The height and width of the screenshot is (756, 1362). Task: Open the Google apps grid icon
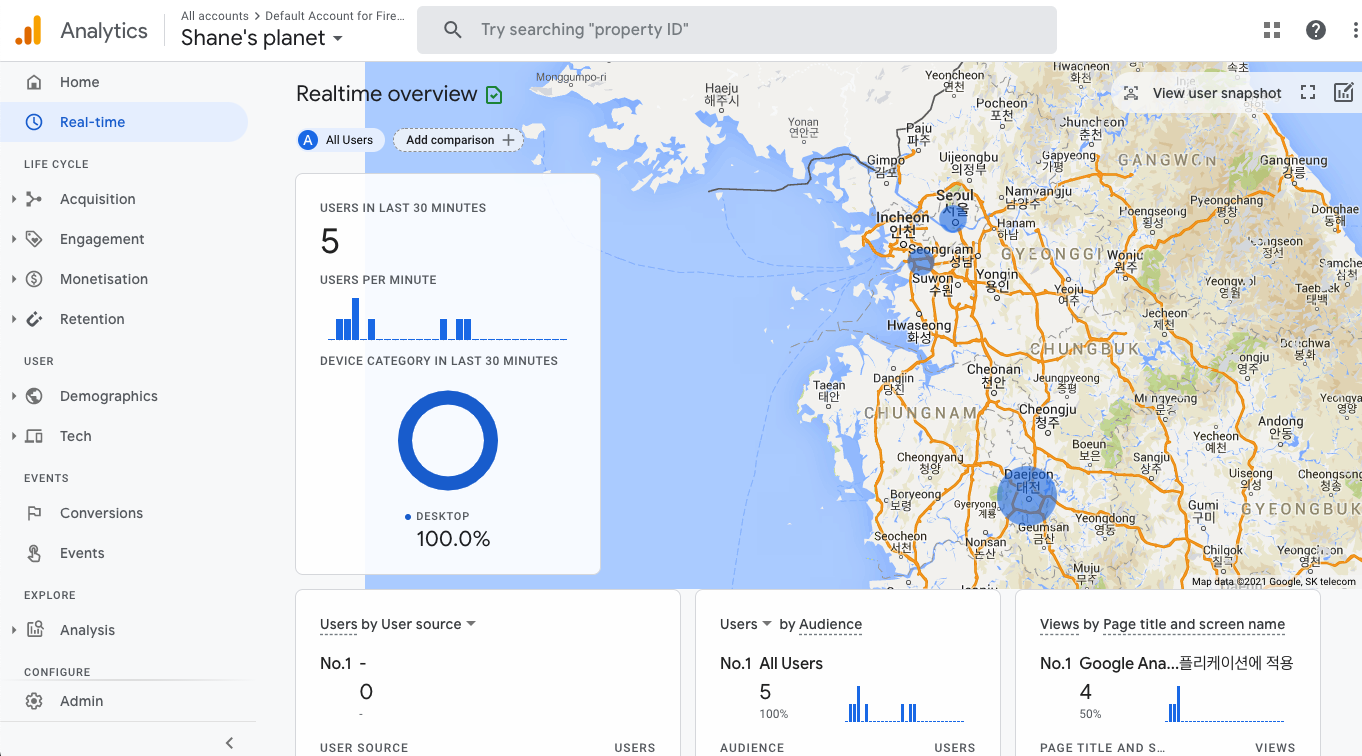(1272, 30)
